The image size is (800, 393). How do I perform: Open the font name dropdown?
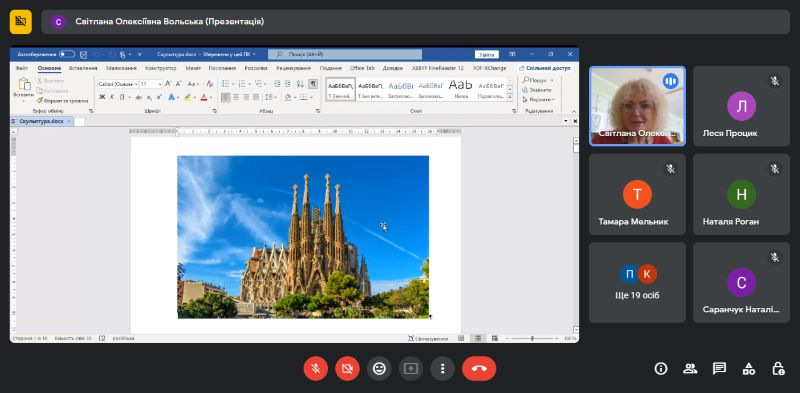pos(136,84)
